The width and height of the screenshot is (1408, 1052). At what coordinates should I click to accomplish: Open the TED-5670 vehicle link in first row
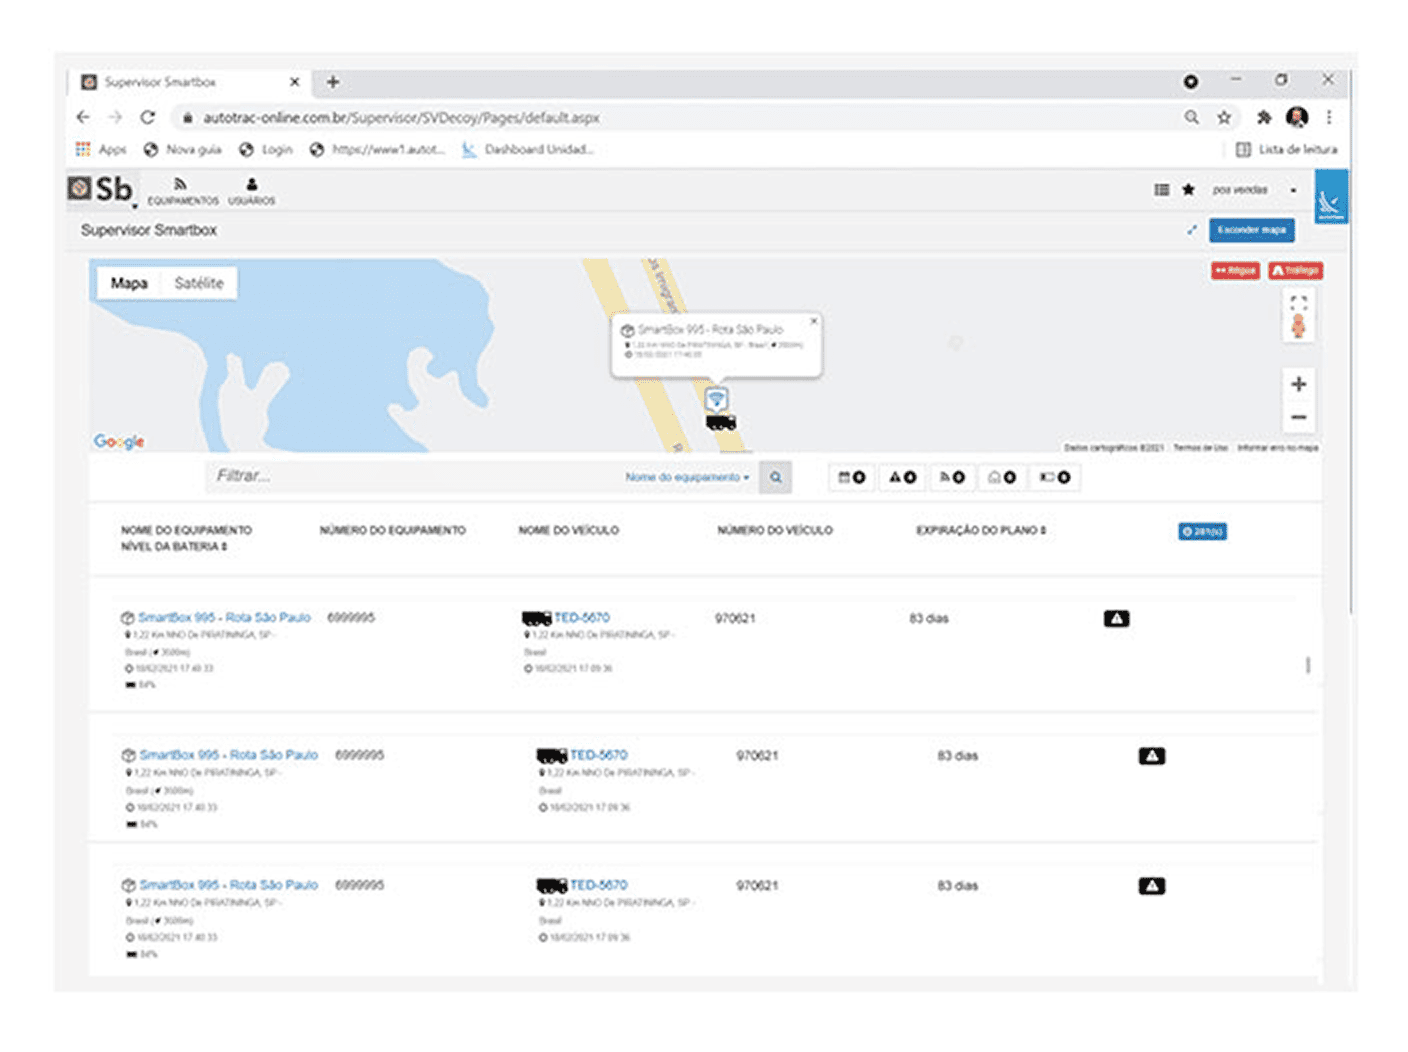click(582, 618)
